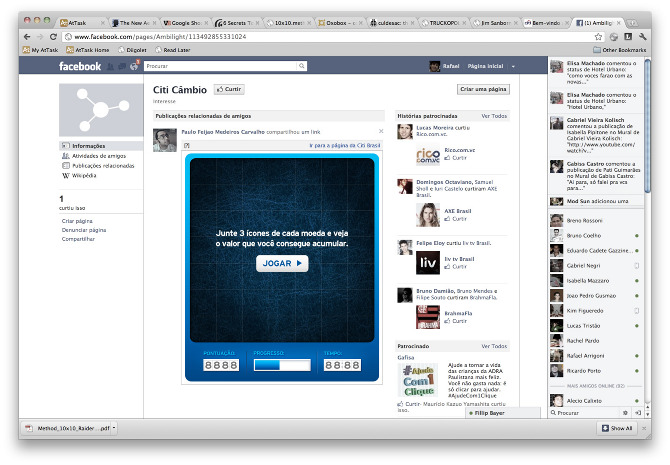
Task: Open the downloaded PDF file's dropdown arrow
Action: point(115,428)
